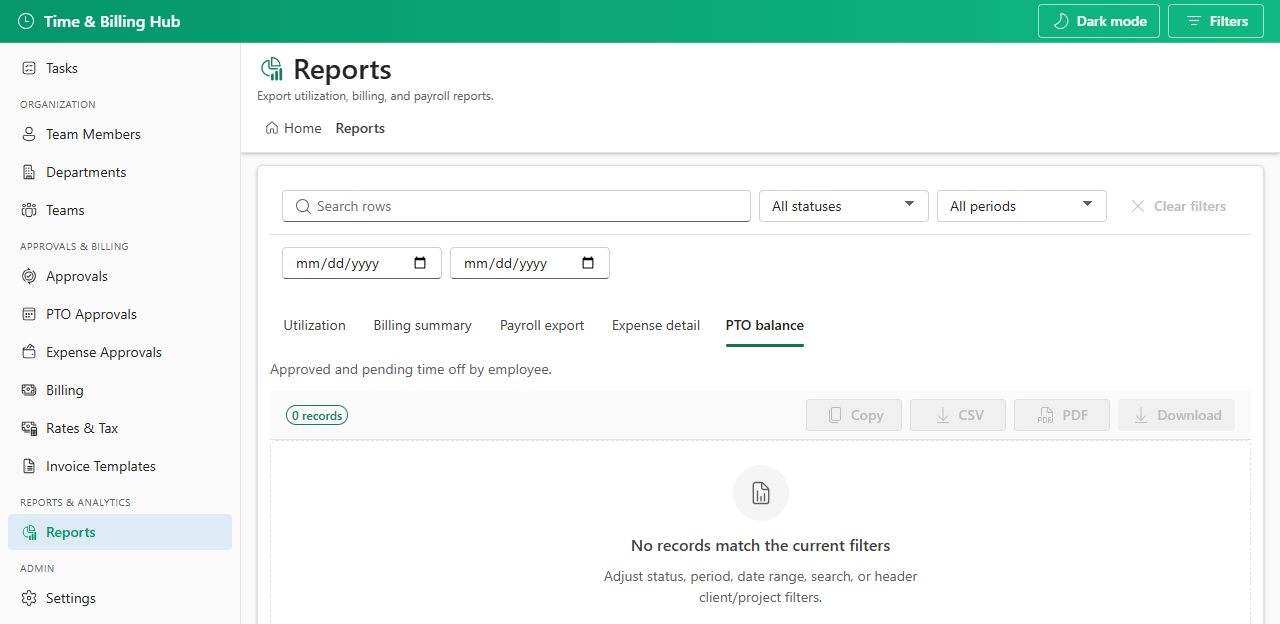This screenshot has width=1280, height=624.
Task: Click the Copy export button
Action: (854, 415)
